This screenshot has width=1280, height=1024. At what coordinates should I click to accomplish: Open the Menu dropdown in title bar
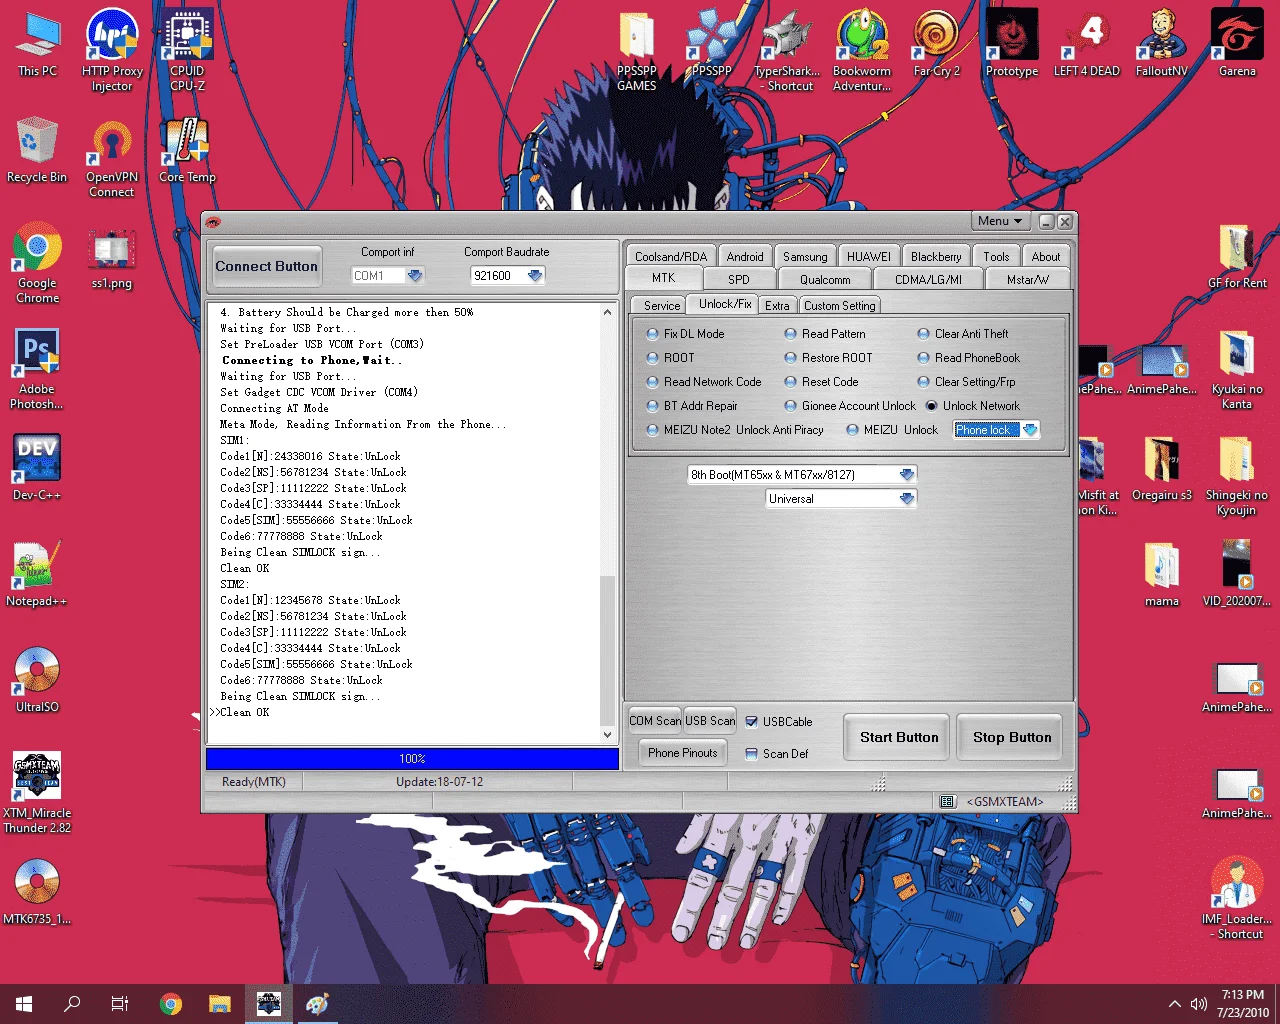[1000, 221]
